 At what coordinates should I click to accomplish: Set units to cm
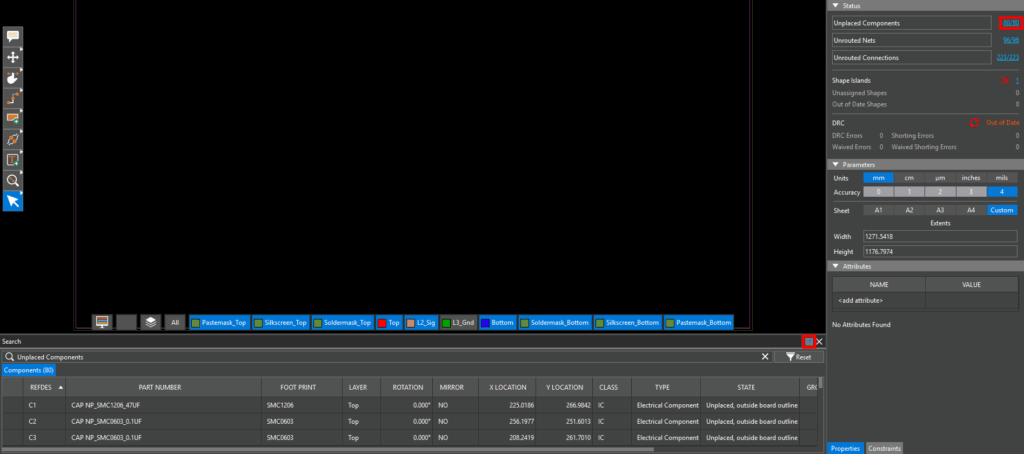[909, 178]
